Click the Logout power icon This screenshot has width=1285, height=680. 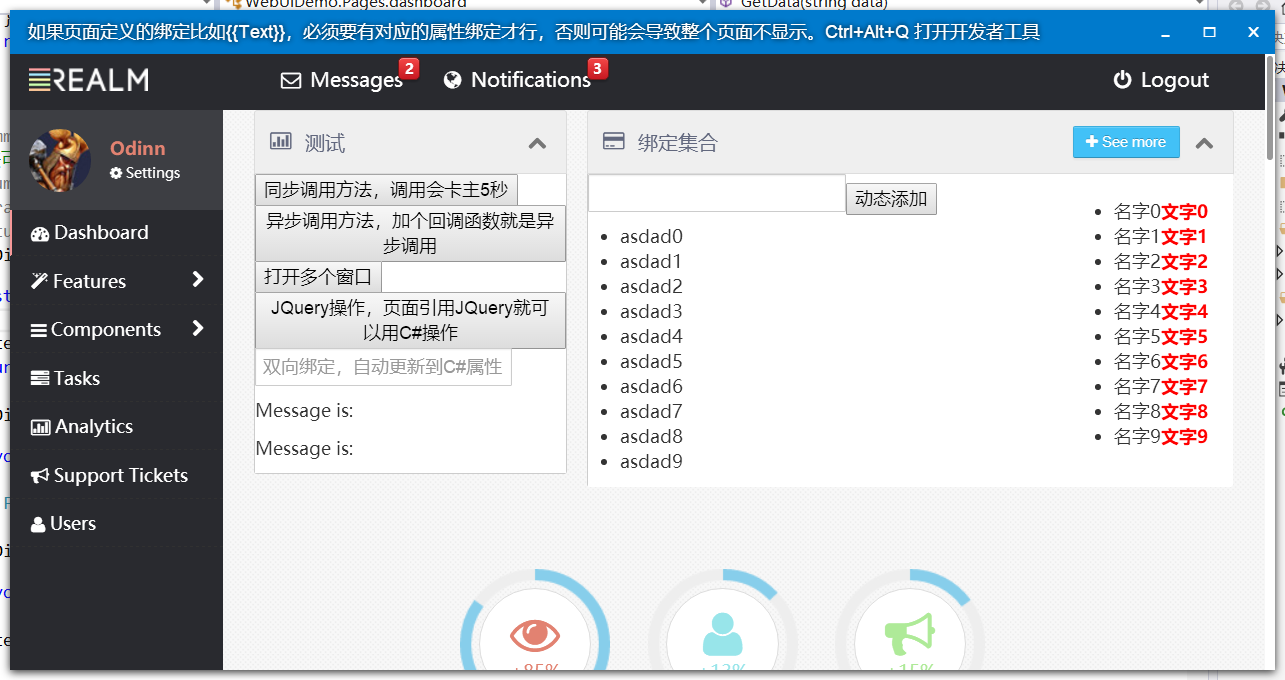[x=1122, y=80]
